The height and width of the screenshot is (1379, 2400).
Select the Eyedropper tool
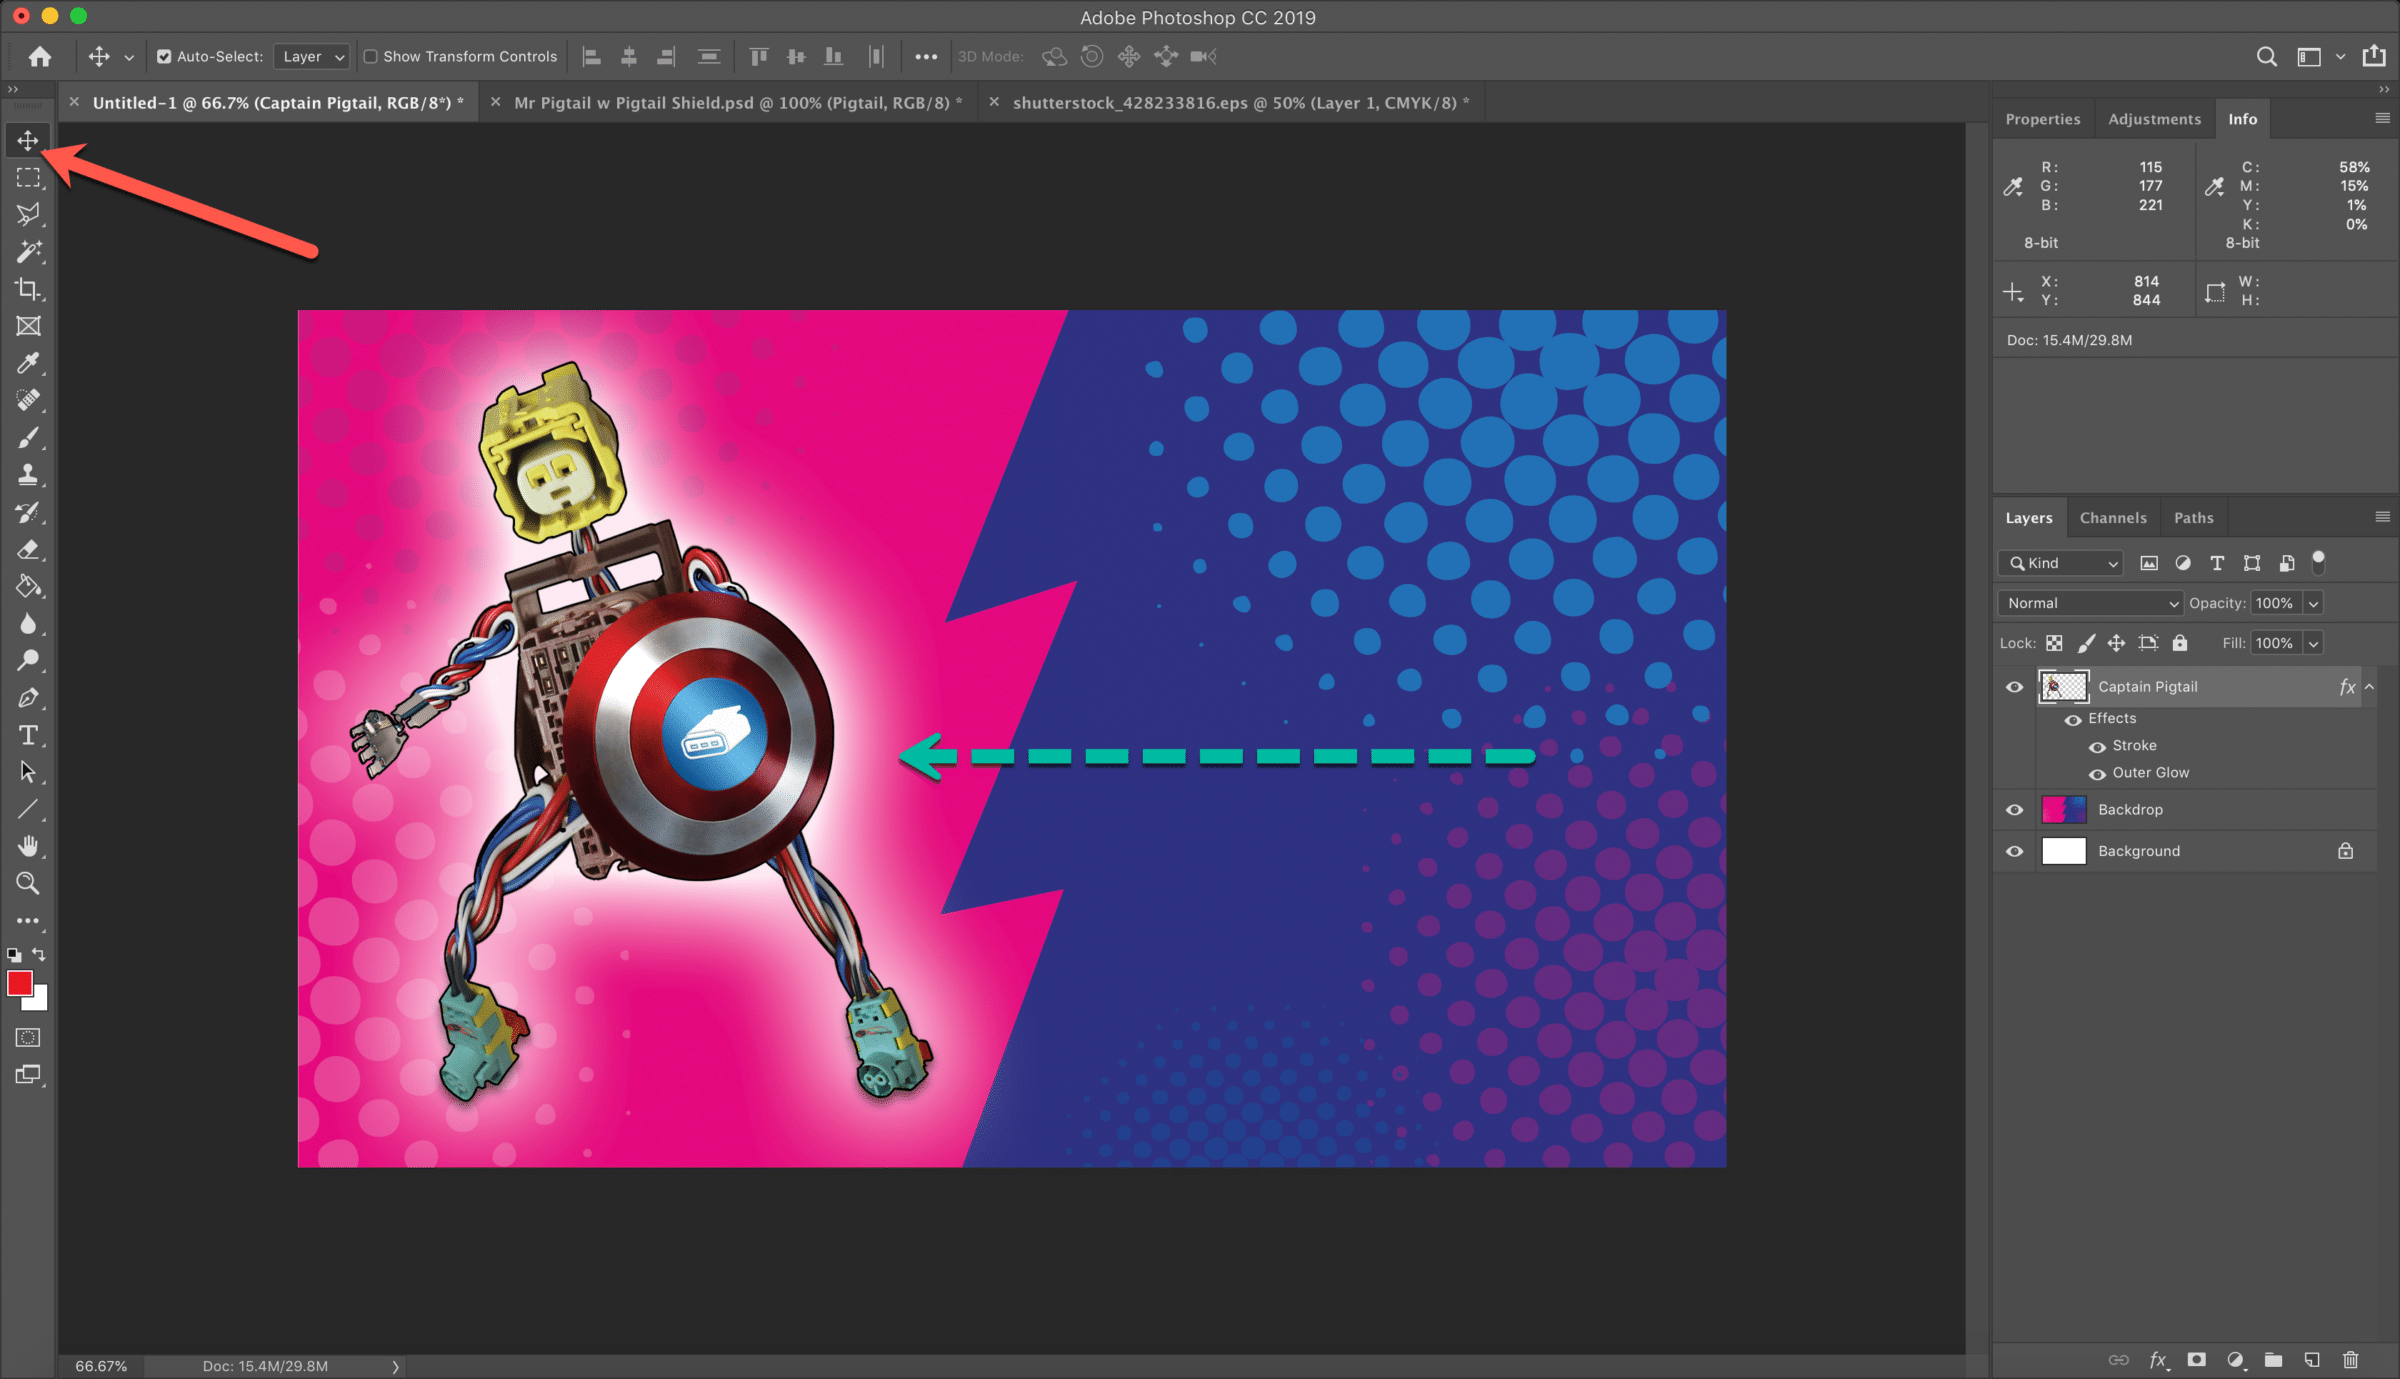[x=28, y=363]
